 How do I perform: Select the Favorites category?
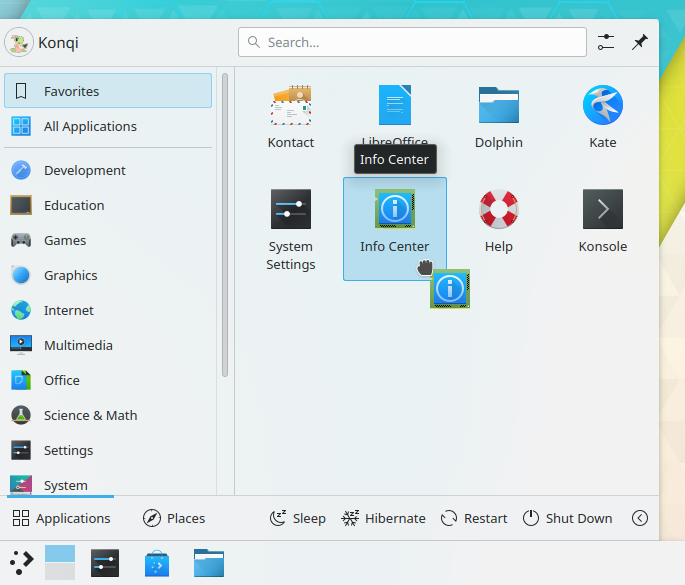click(108, 91)
